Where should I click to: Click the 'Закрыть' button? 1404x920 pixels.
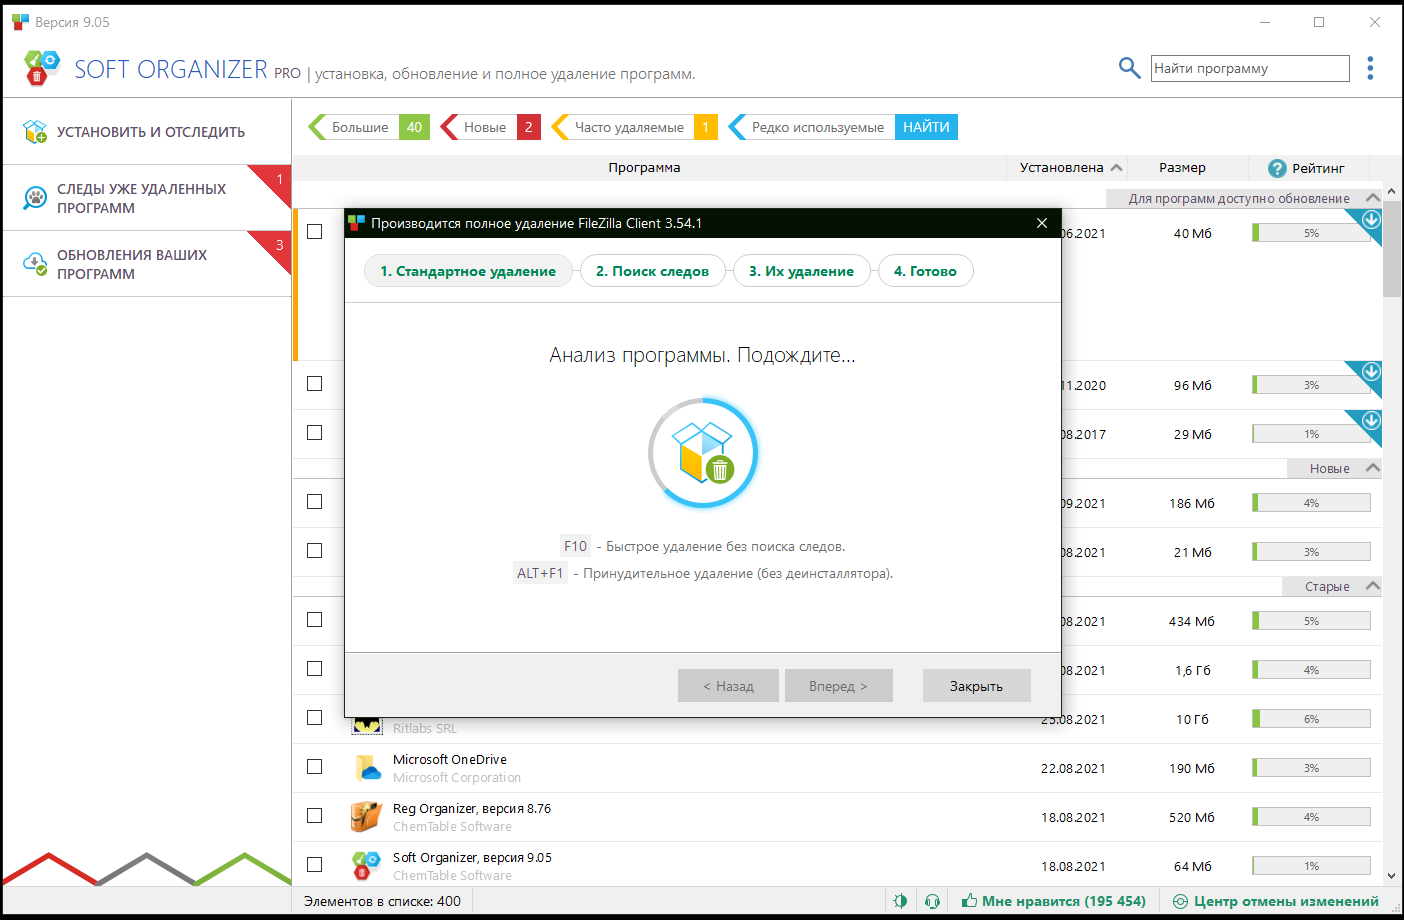pyautogui.click(x=976, y=686)
